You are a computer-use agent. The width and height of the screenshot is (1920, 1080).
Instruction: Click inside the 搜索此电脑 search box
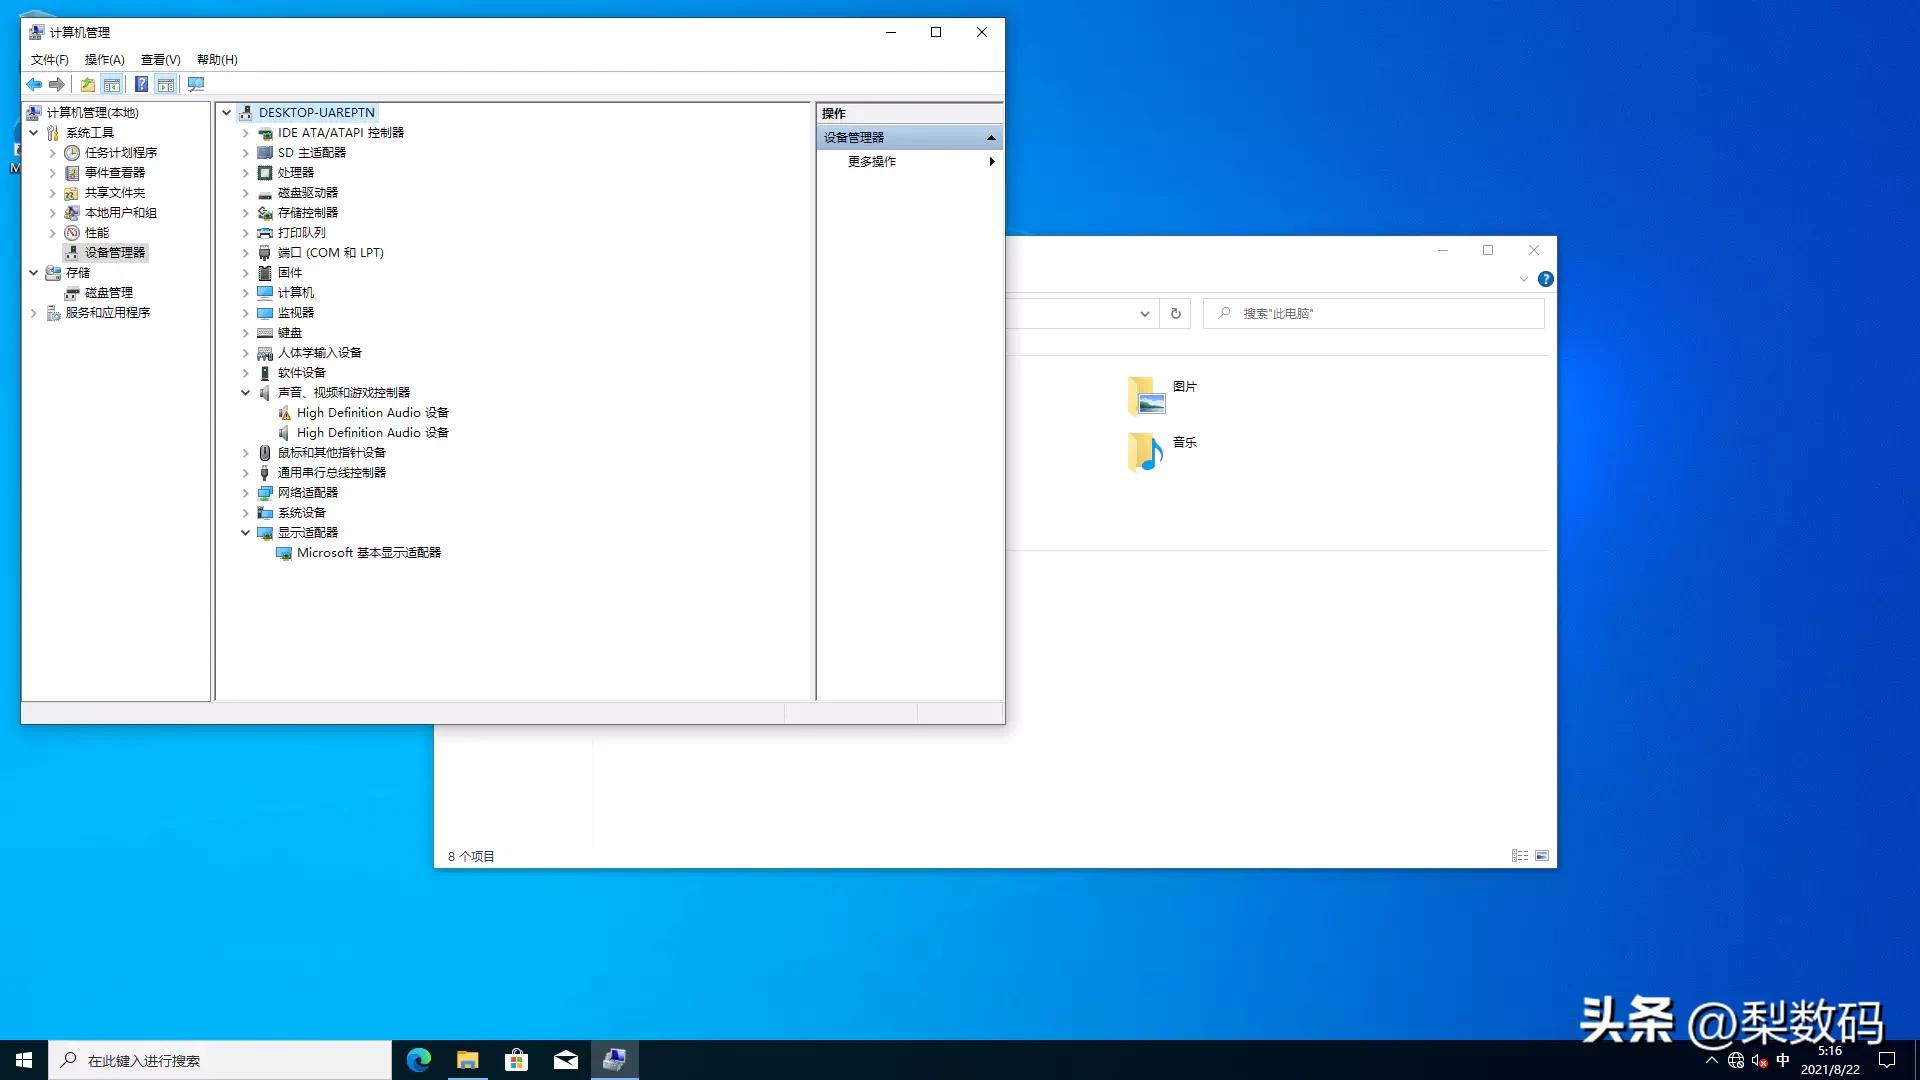point(1370,313)
